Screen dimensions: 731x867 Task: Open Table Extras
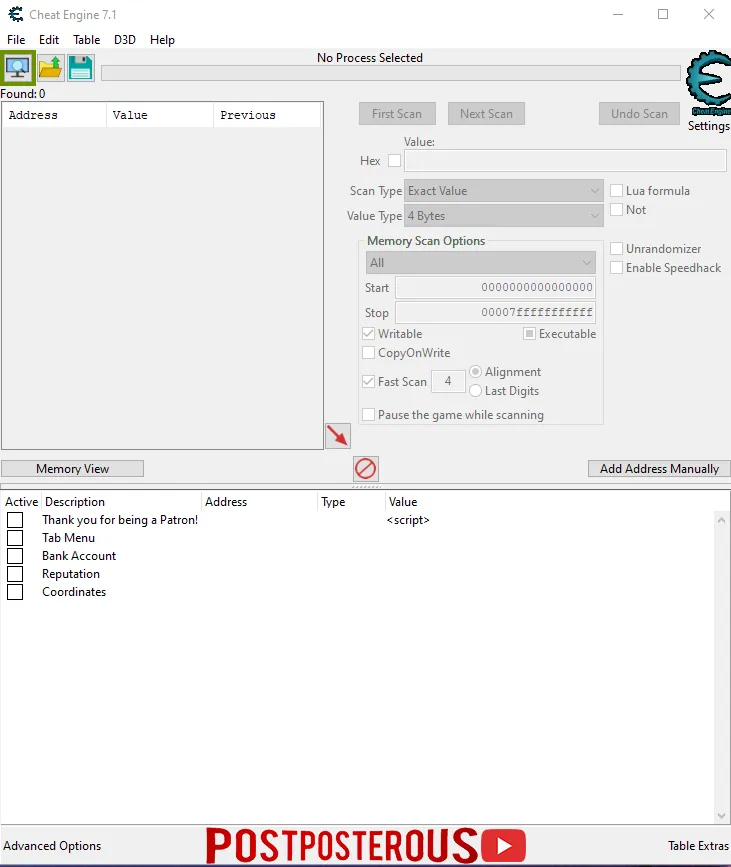[698, 846]
